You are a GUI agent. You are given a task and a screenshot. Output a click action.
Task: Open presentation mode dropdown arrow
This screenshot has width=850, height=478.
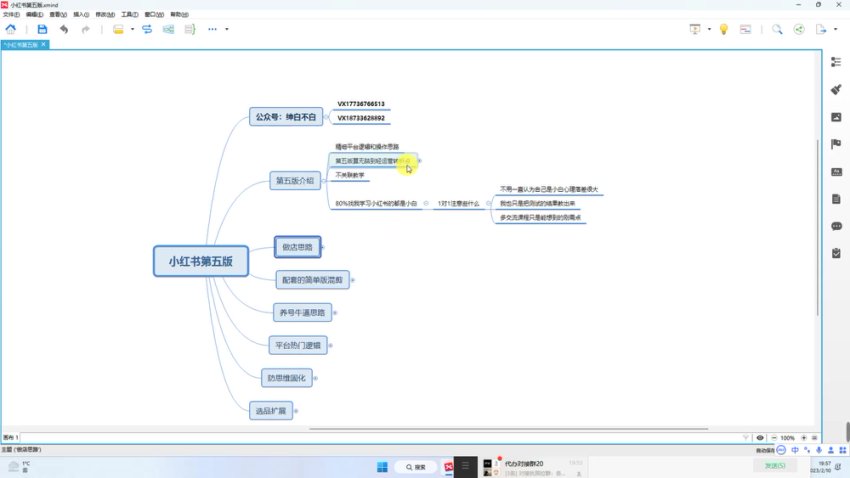(709, 29)
